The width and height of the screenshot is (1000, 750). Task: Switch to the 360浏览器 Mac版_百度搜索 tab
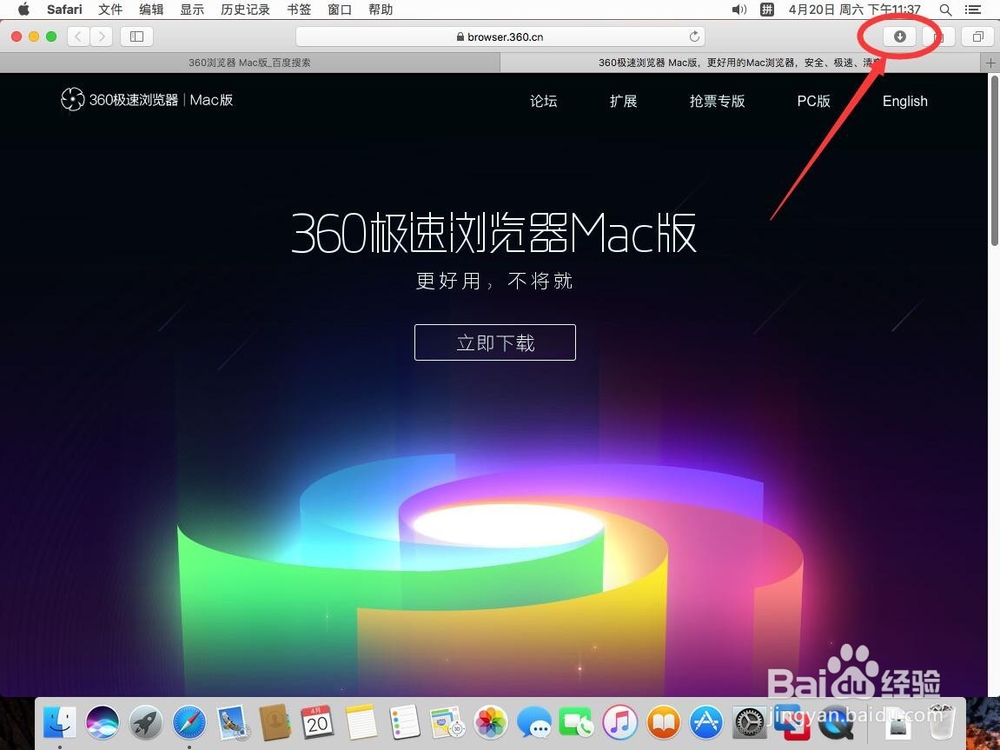[x=250, y=62]
